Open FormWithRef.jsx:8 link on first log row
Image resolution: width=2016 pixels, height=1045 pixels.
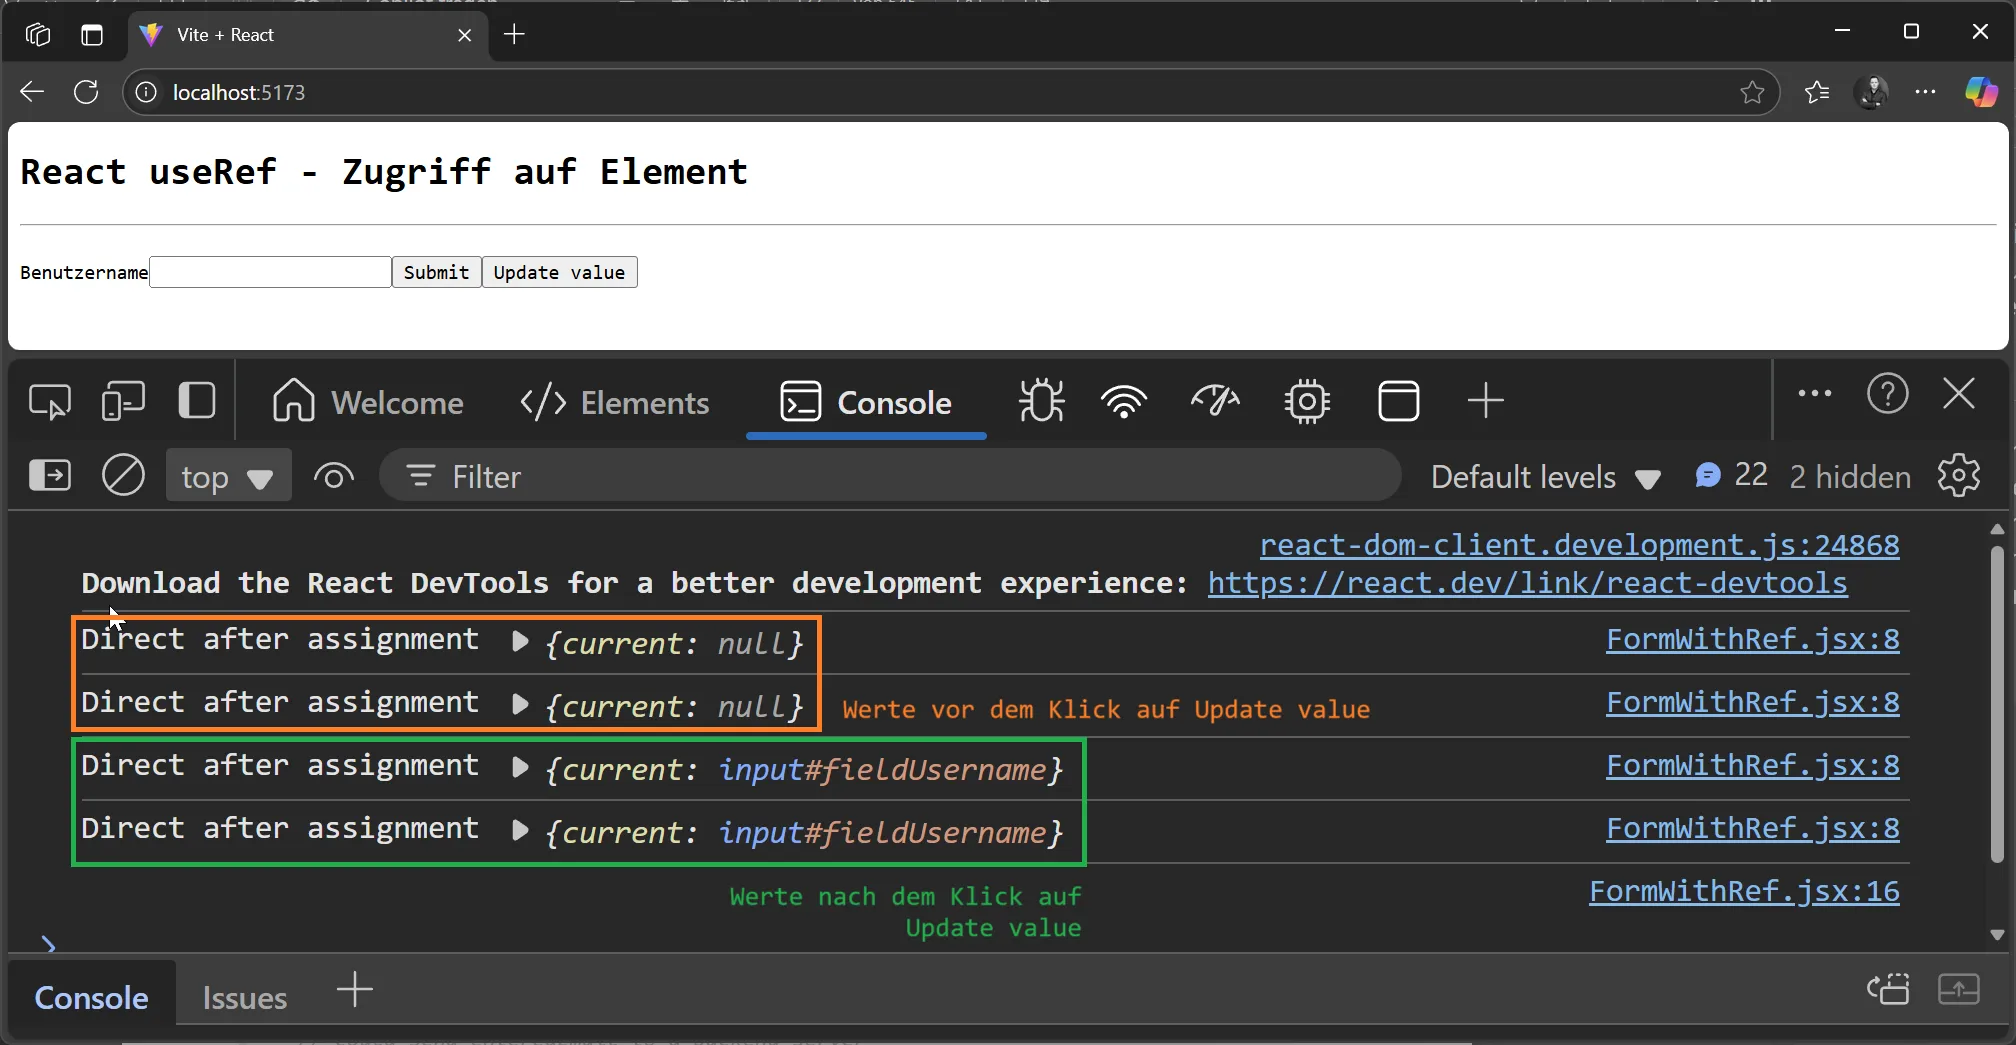[1752, 639]
